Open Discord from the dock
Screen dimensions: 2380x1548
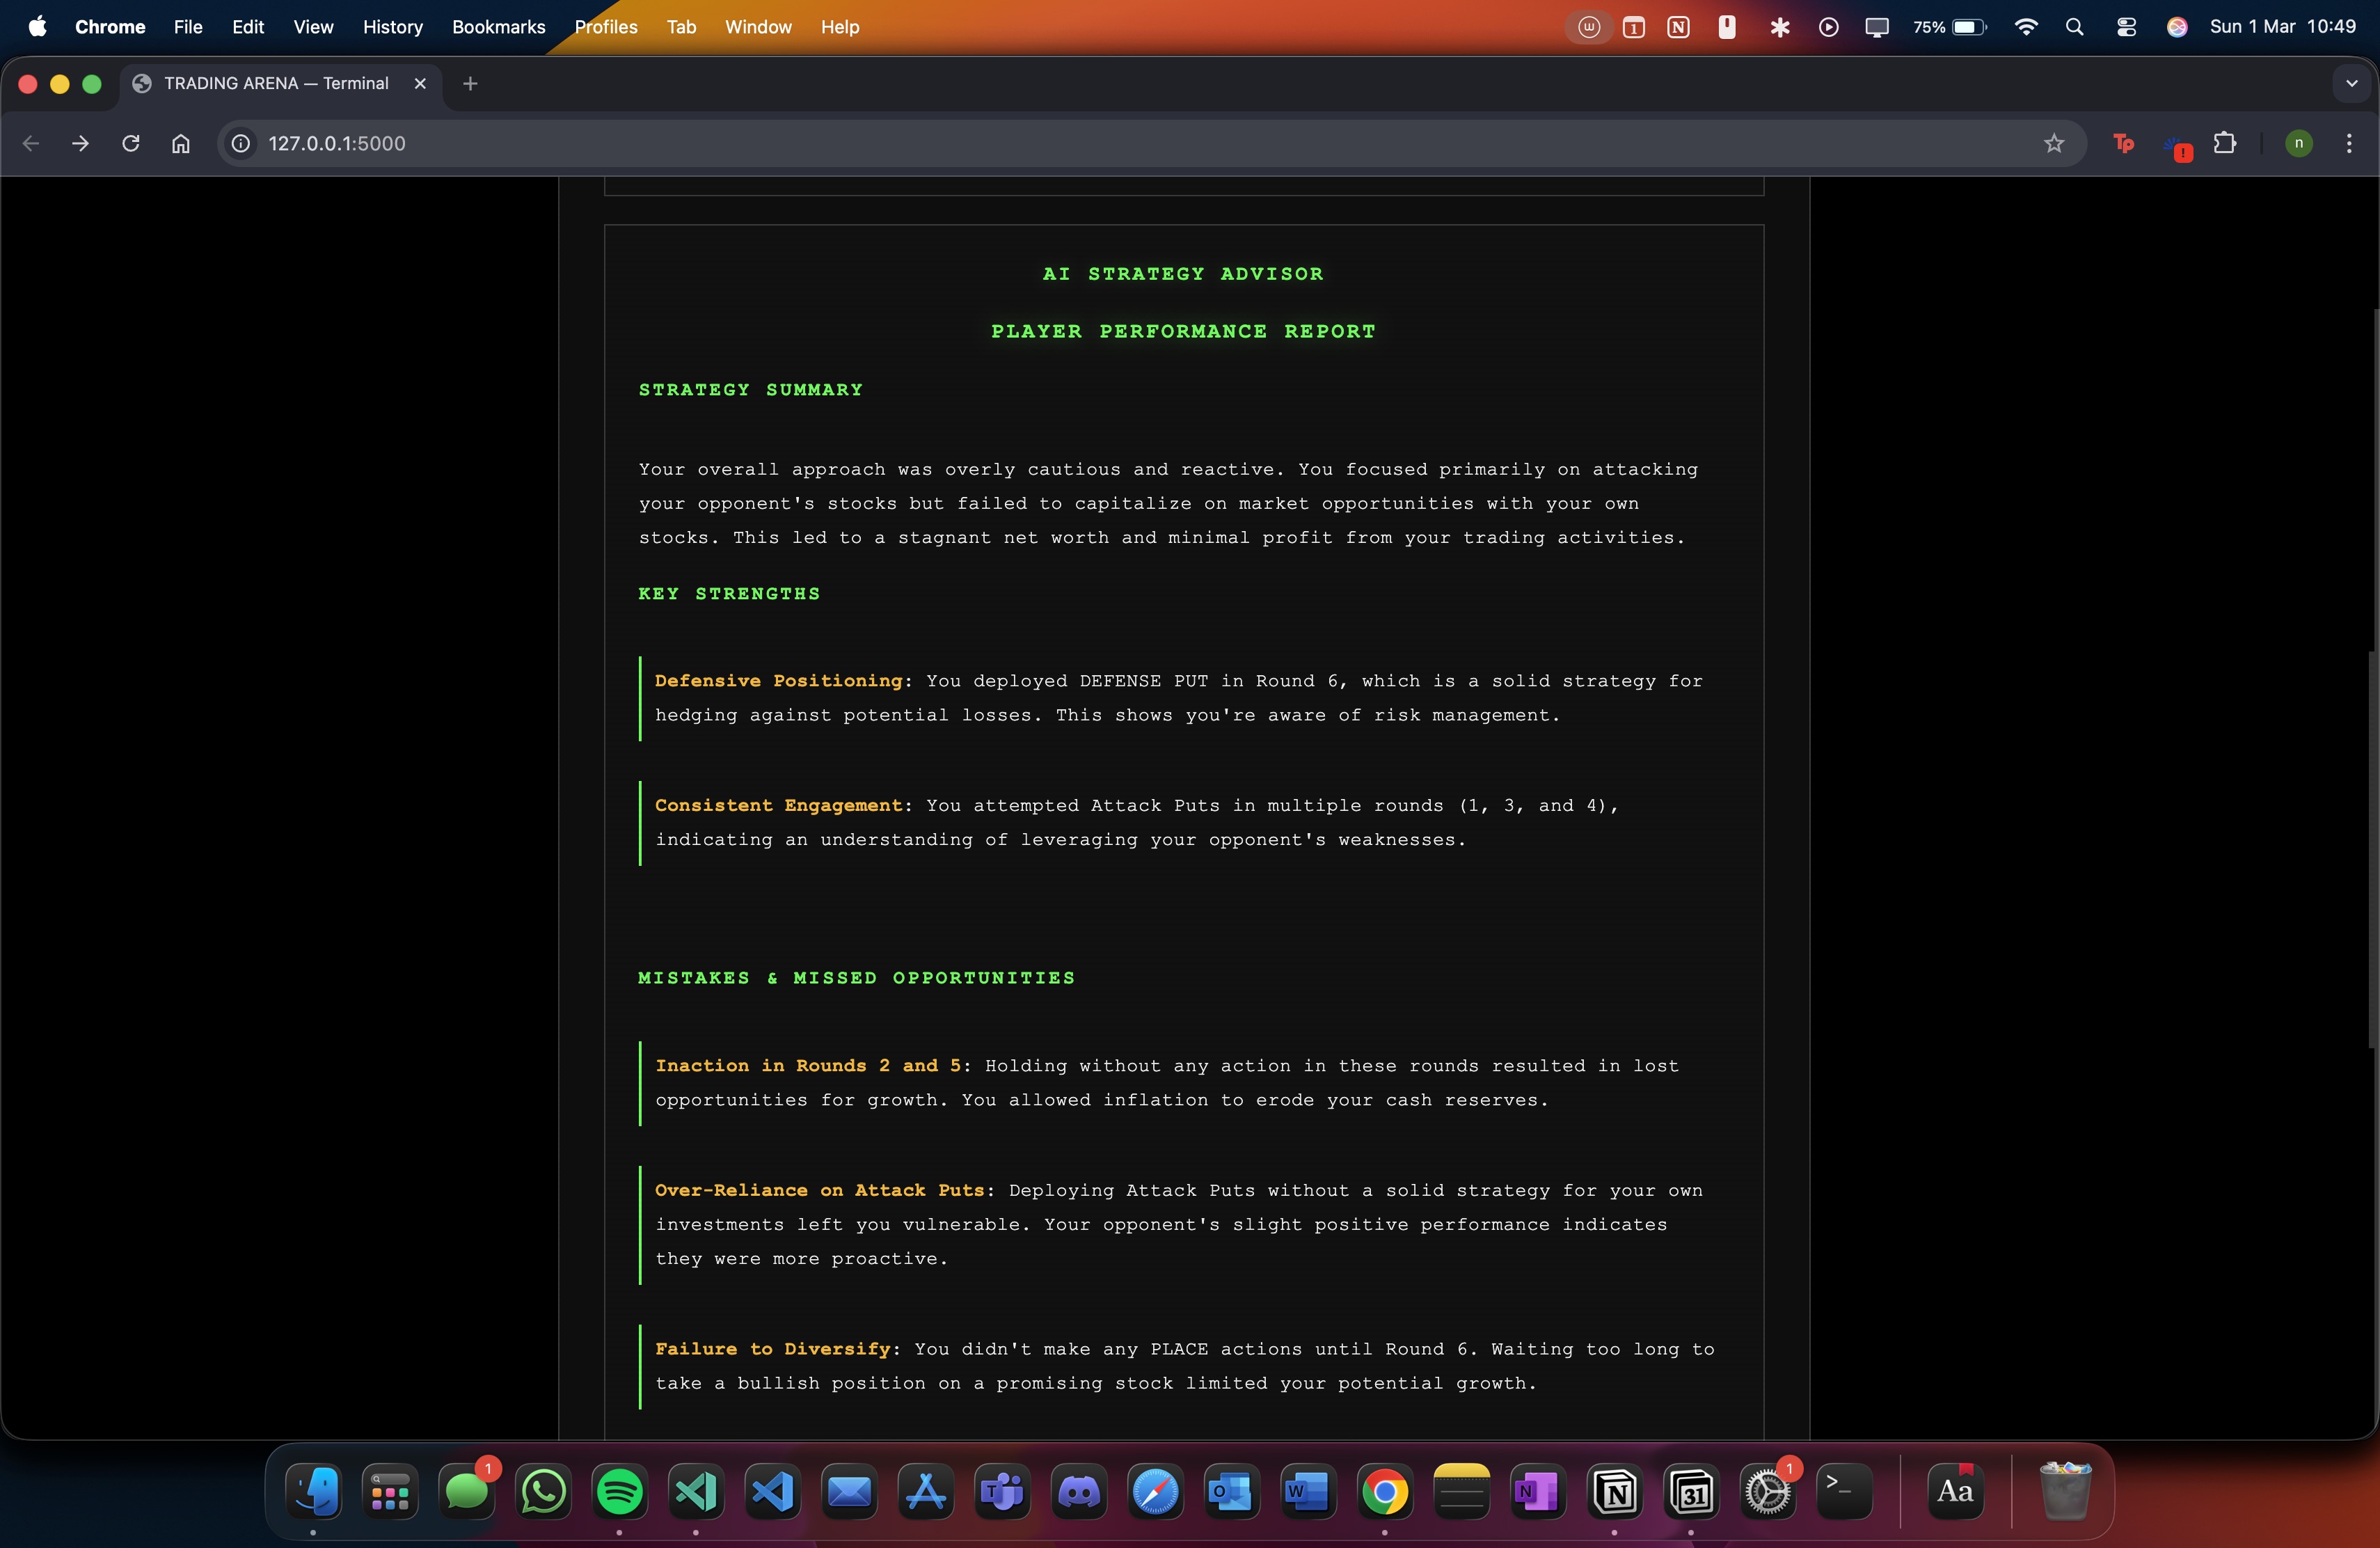(x=1079, y=1491)
